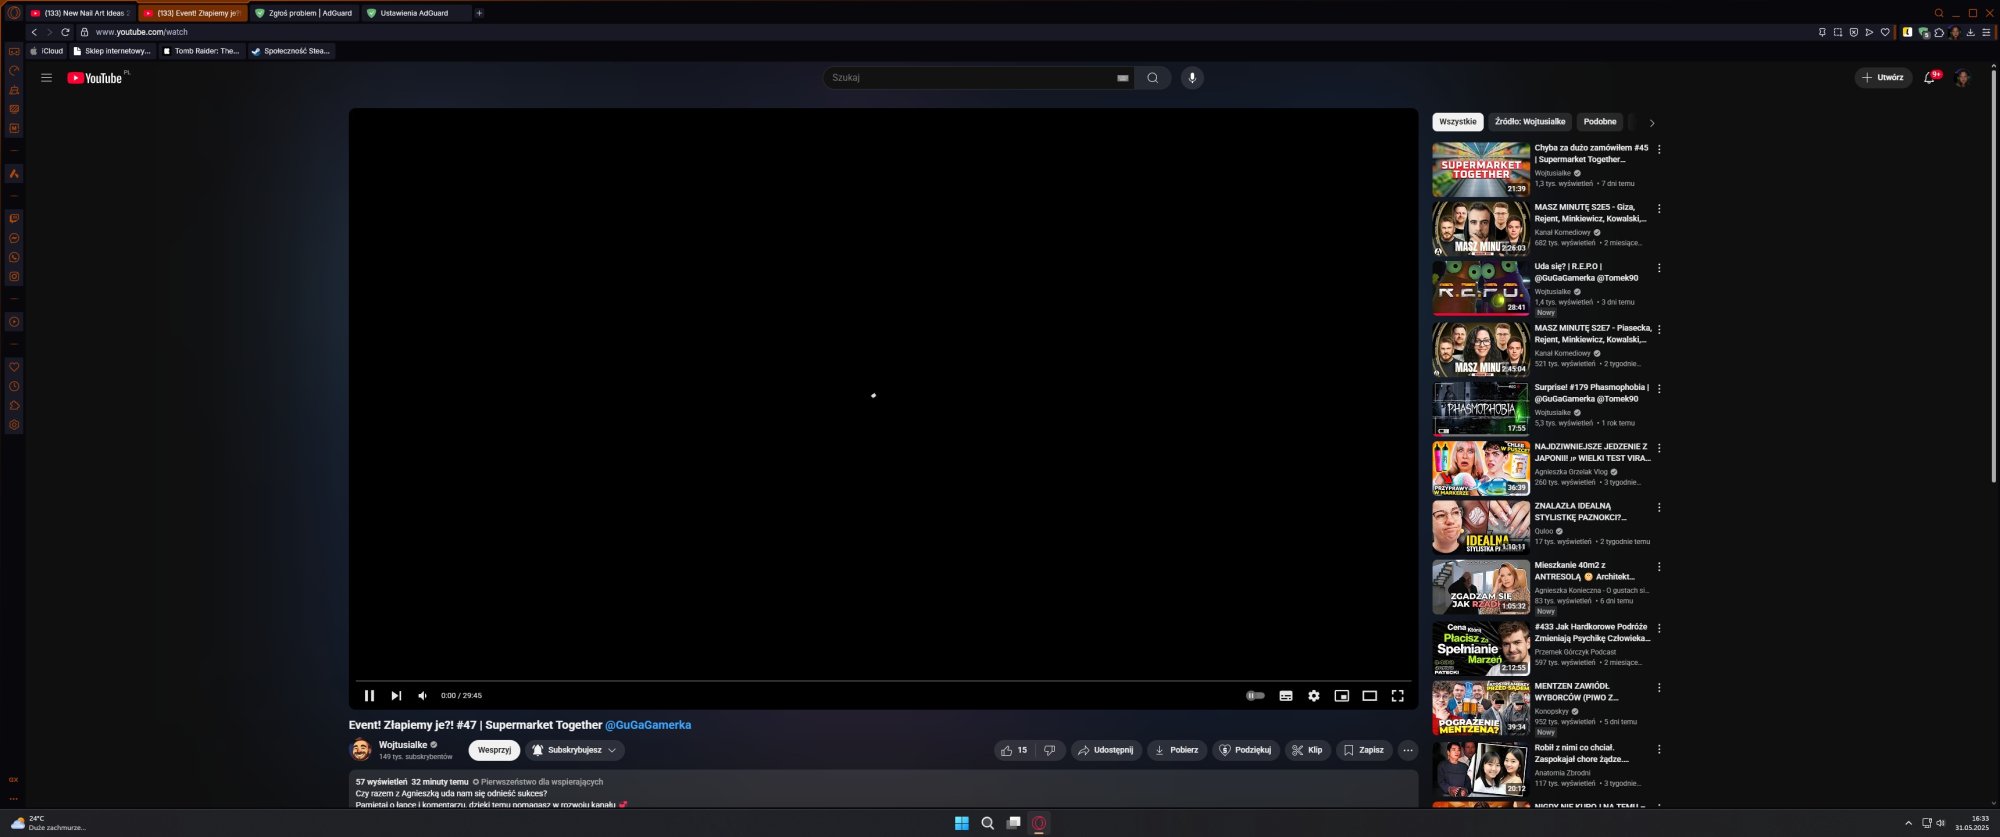Image resolution: width=2000 pixels, height=837 pixels.
Task: Focus the Szukaj search field
Action: click(968, 78)
